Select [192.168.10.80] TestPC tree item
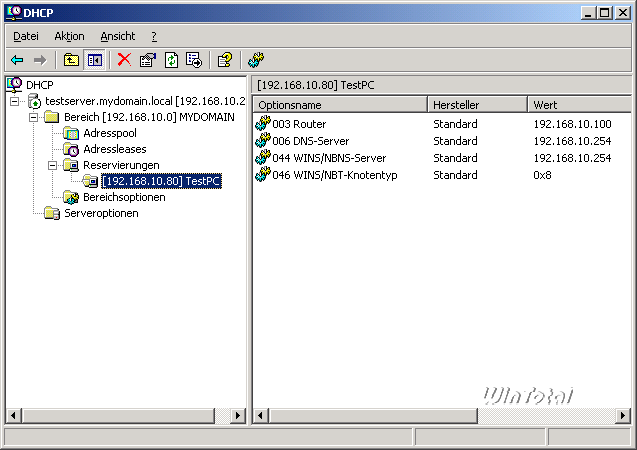 (161, 181)
